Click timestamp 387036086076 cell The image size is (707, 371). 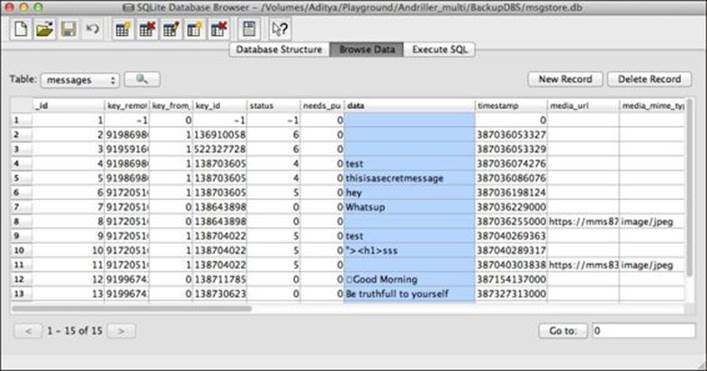pyautogui.click(x=511, y=178)
